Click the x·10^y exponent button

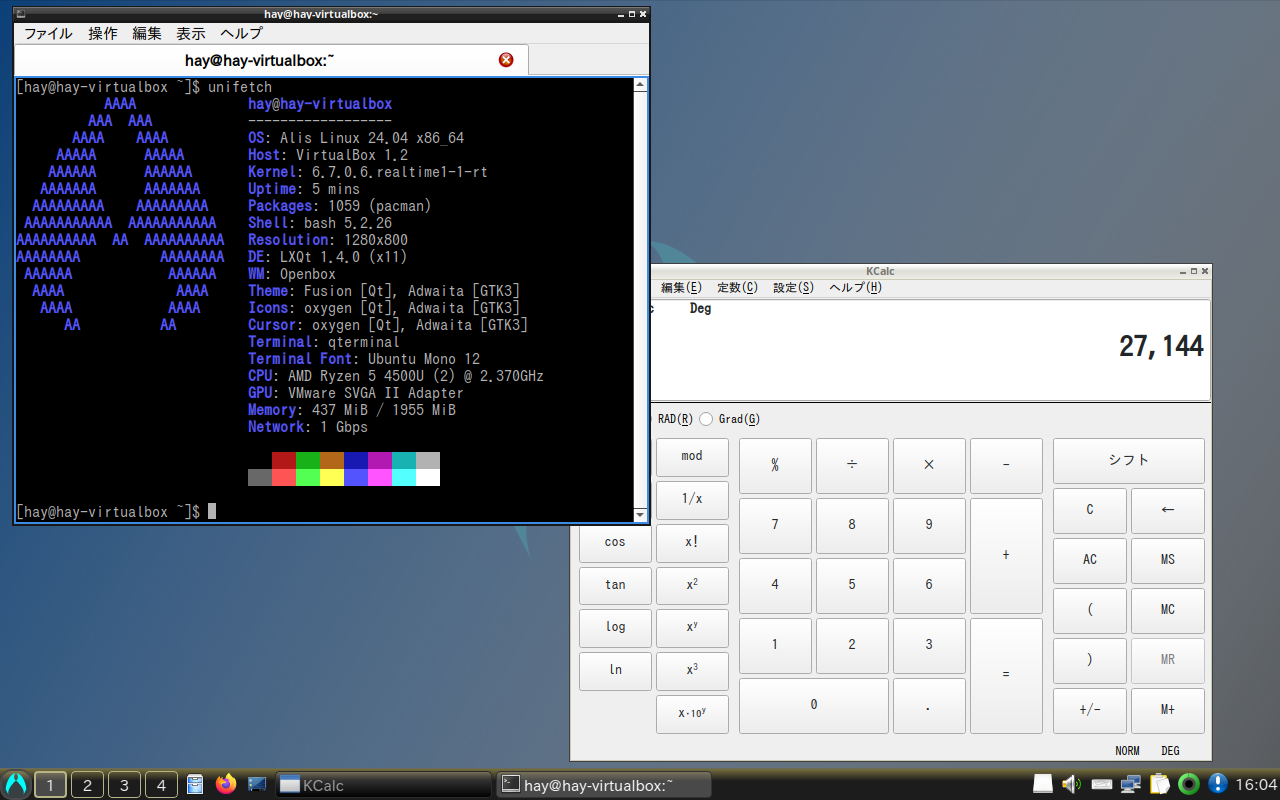(692, 713)
